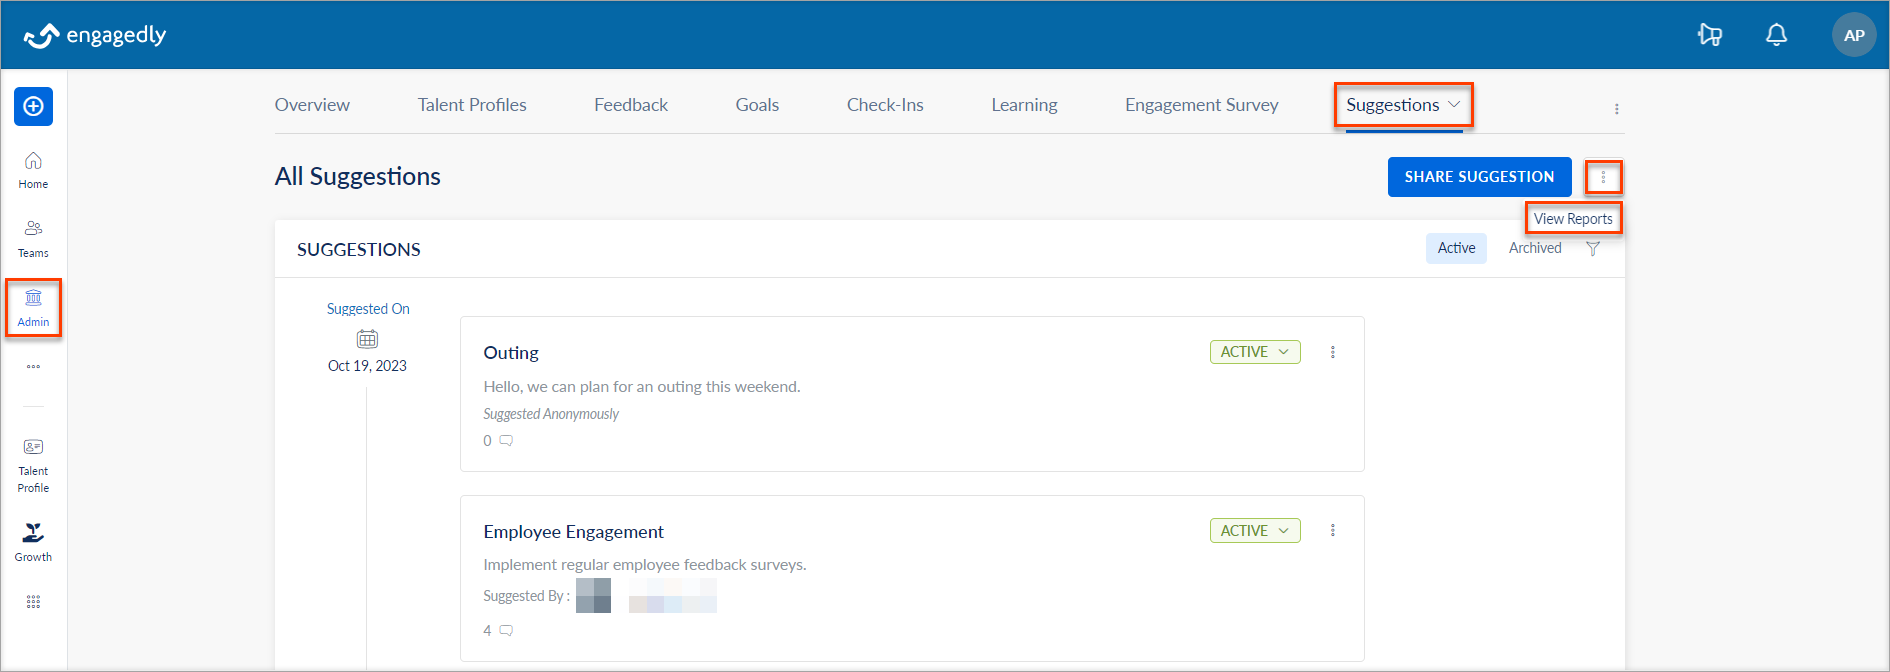Image resolution: width=1890 pixels, height=672 pixels.
Task: Expand the Suggestions tab dropdown
Action: coord(1454,105)
